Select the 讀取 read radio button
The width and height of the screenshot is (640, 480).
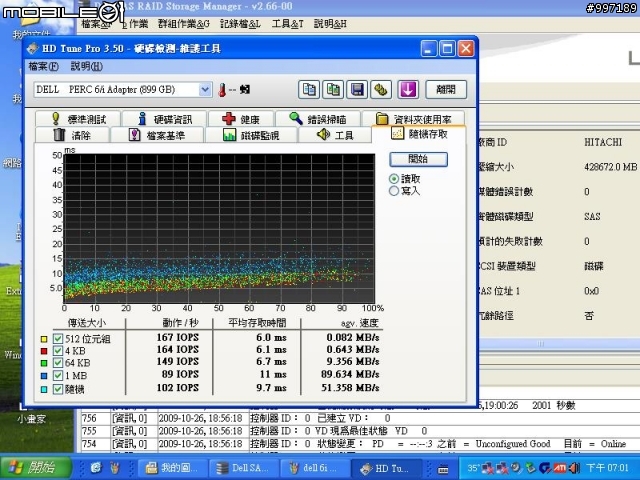pos(394,179)
